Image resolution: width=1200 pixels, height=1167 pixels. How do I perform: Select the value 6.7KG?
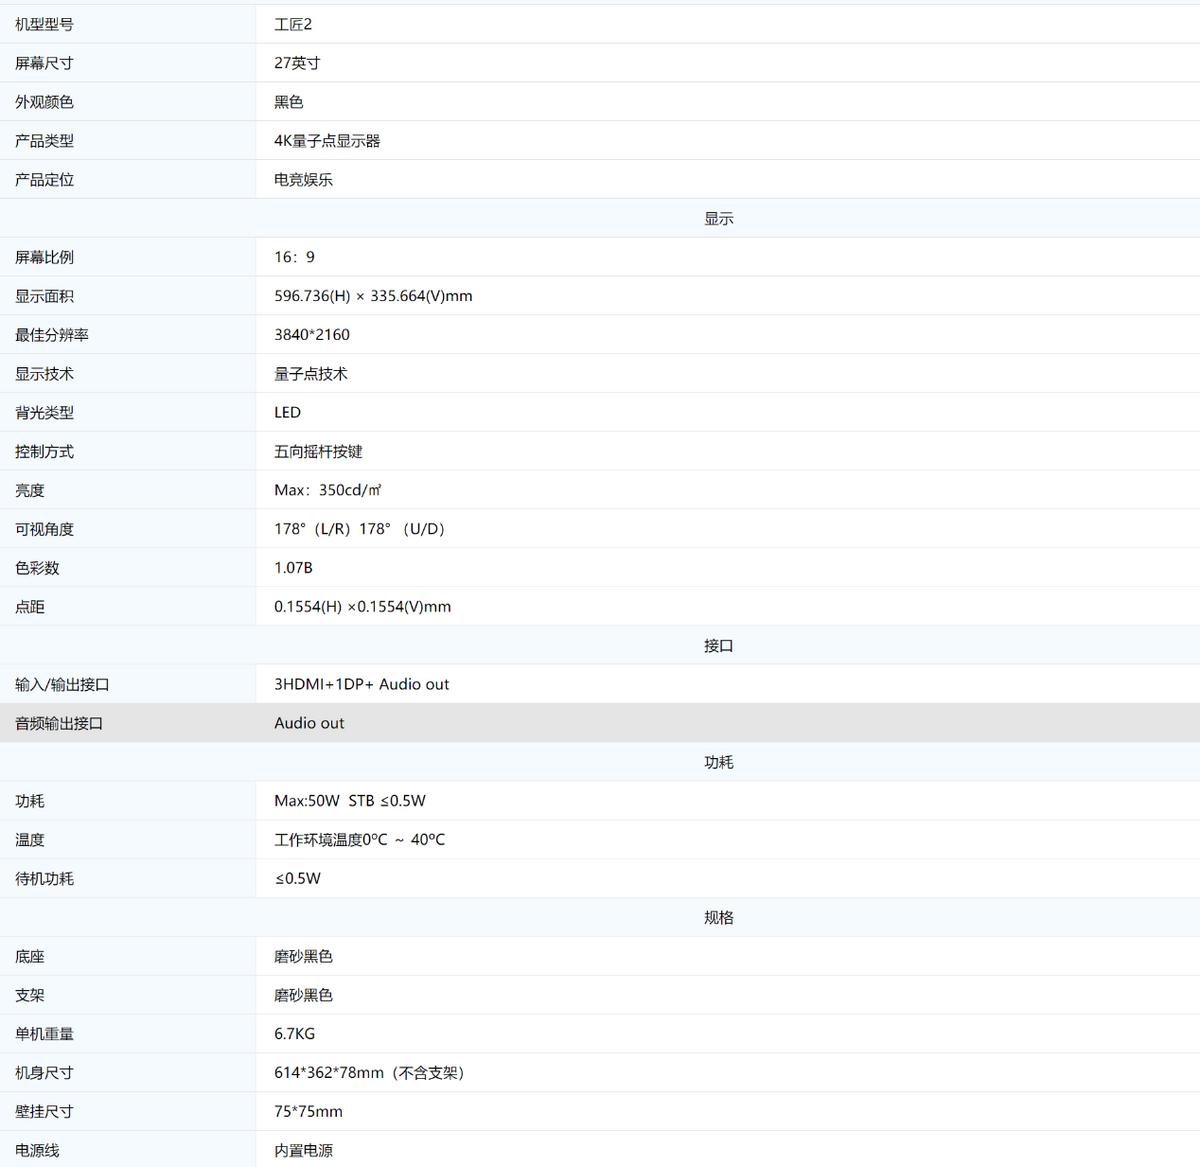click(295, 1034)
